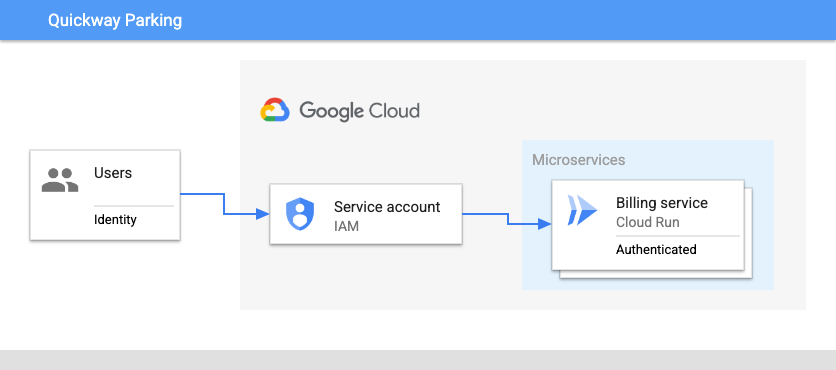The image size is (836, 370).
Task: Select the "Microservices" group label
Action: point(578,160)
